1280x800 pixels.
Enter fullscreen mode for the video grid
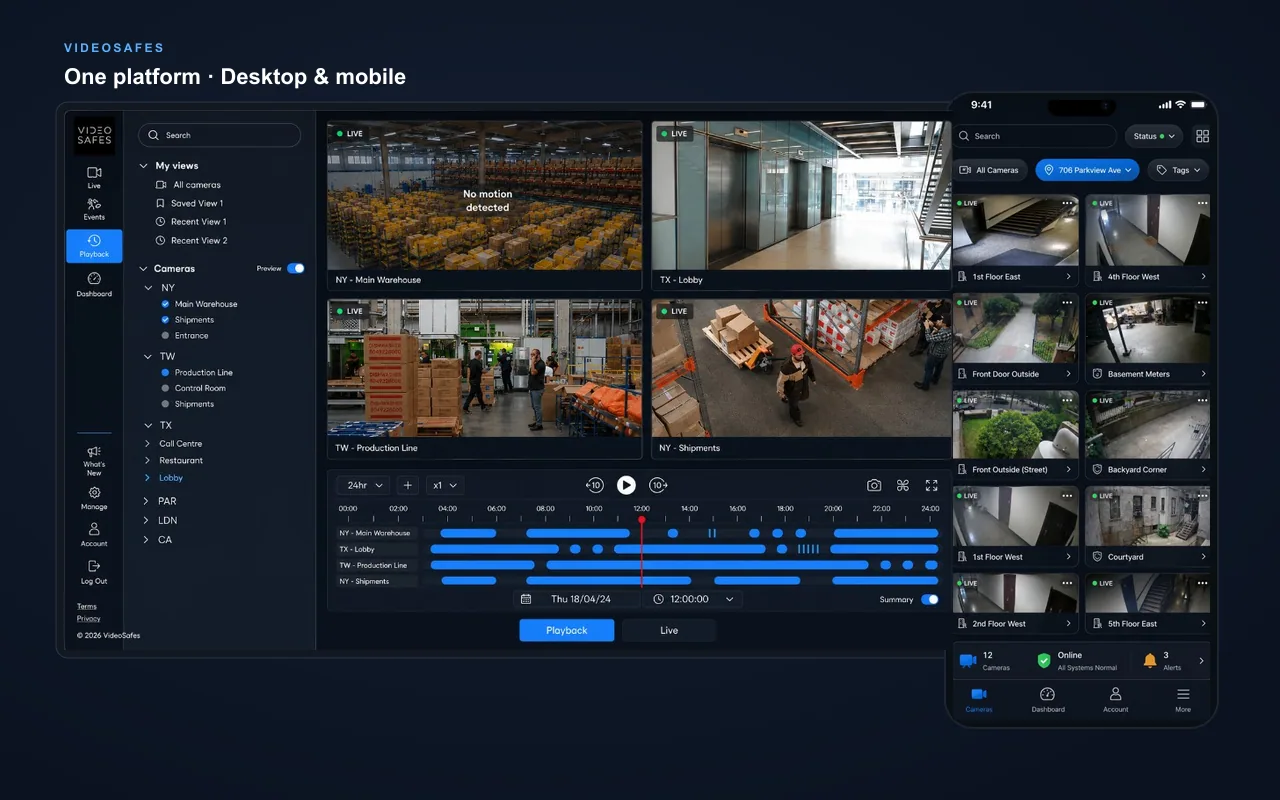point(931,485)
